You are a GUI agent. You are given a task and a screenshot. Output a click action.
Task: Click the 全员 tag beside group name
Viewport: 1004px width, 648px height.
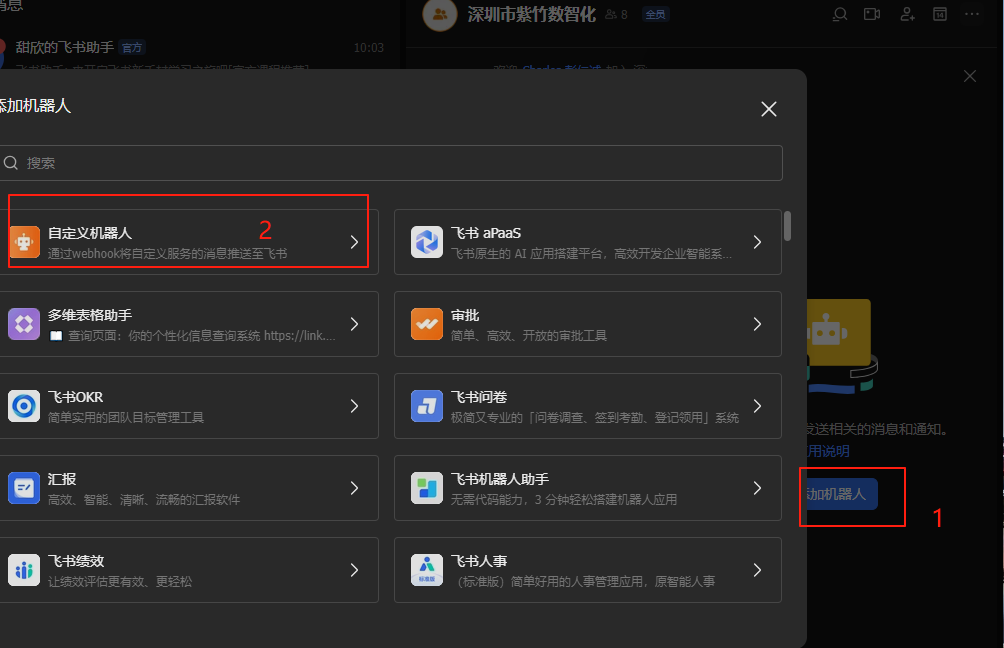(x=655, y=14)
